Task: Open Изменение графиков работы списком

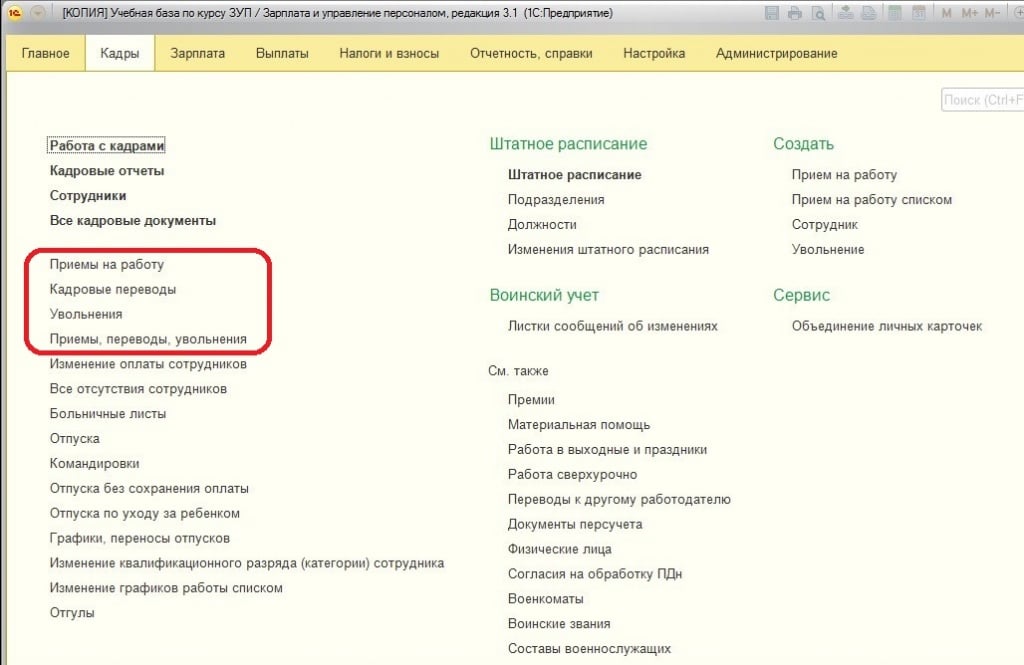Action: [166, 588]
